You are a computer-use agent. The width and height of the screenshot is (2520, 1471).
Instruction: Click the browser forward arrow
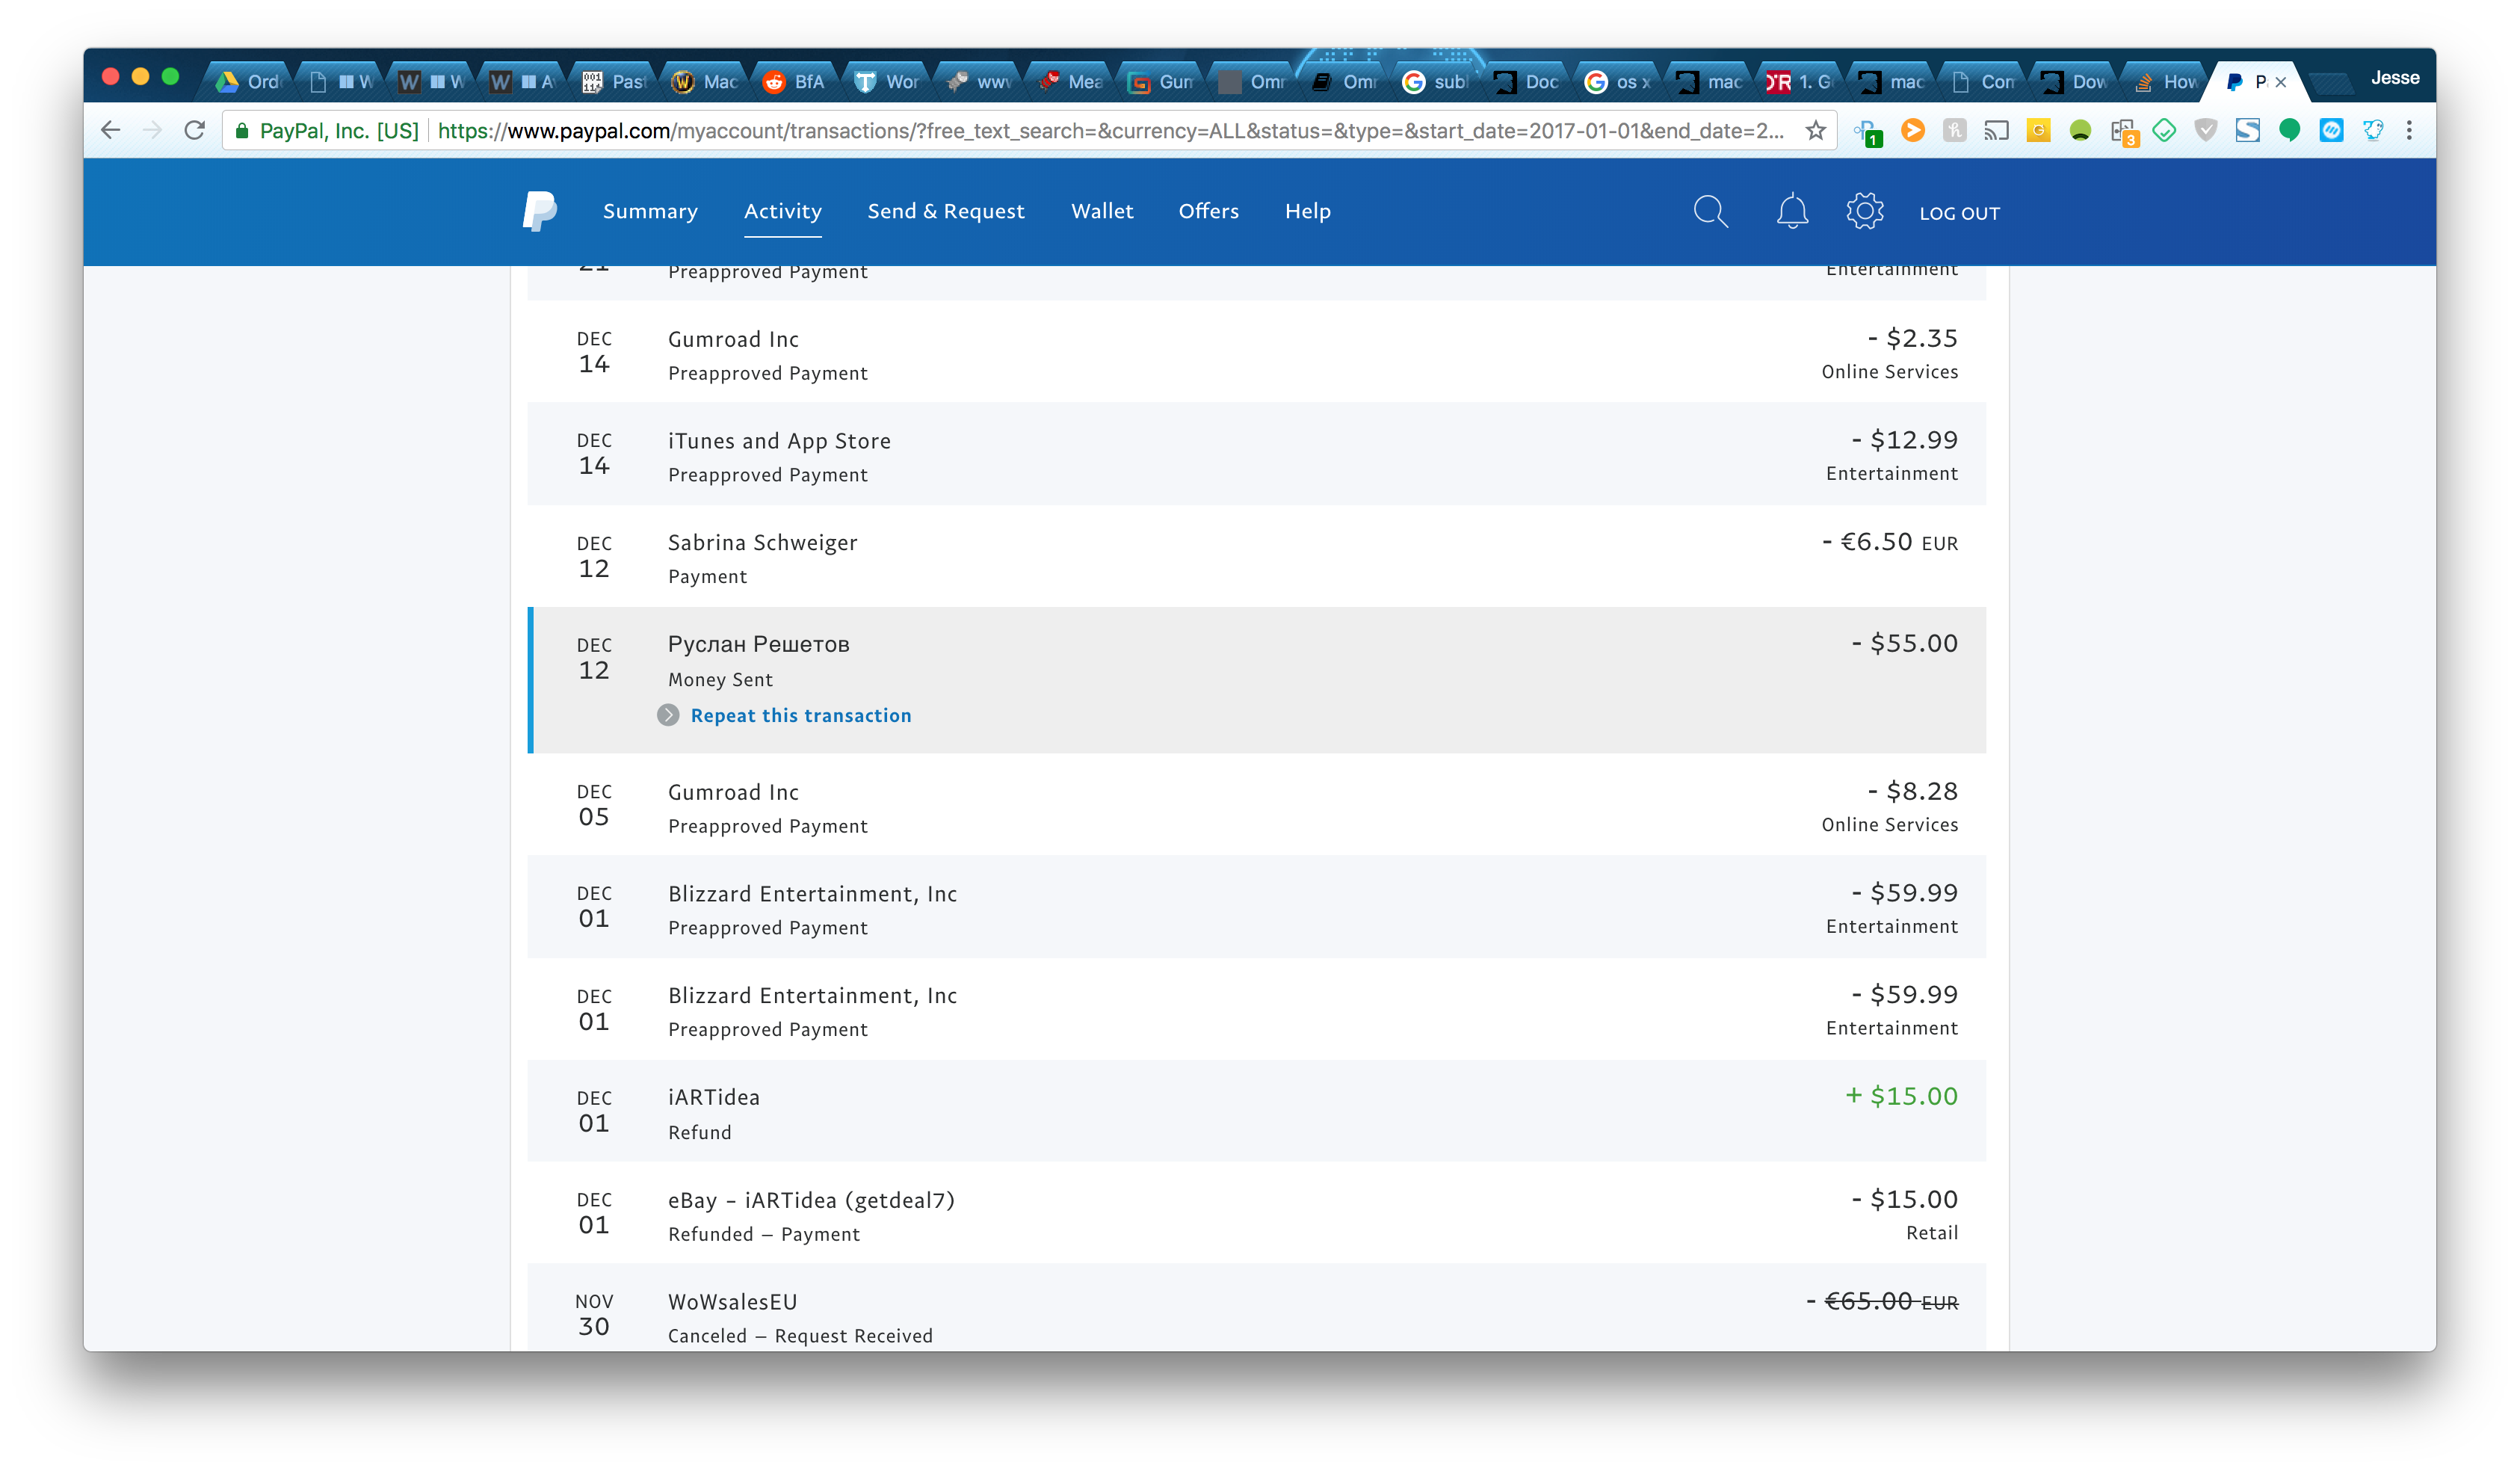tap(152, 130)
